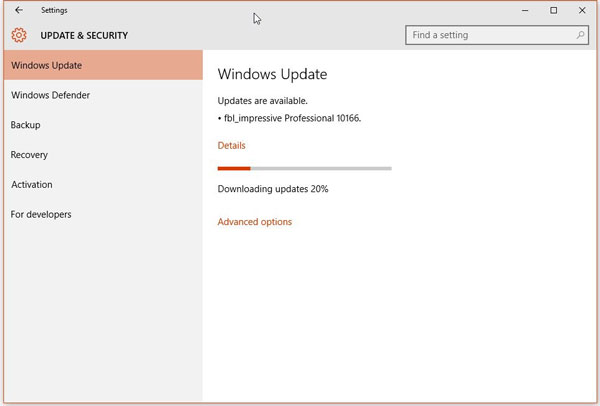Viewport: 600px width, 406px height.
Task: Open the Backup section
Action: click(x=103, y=125)
